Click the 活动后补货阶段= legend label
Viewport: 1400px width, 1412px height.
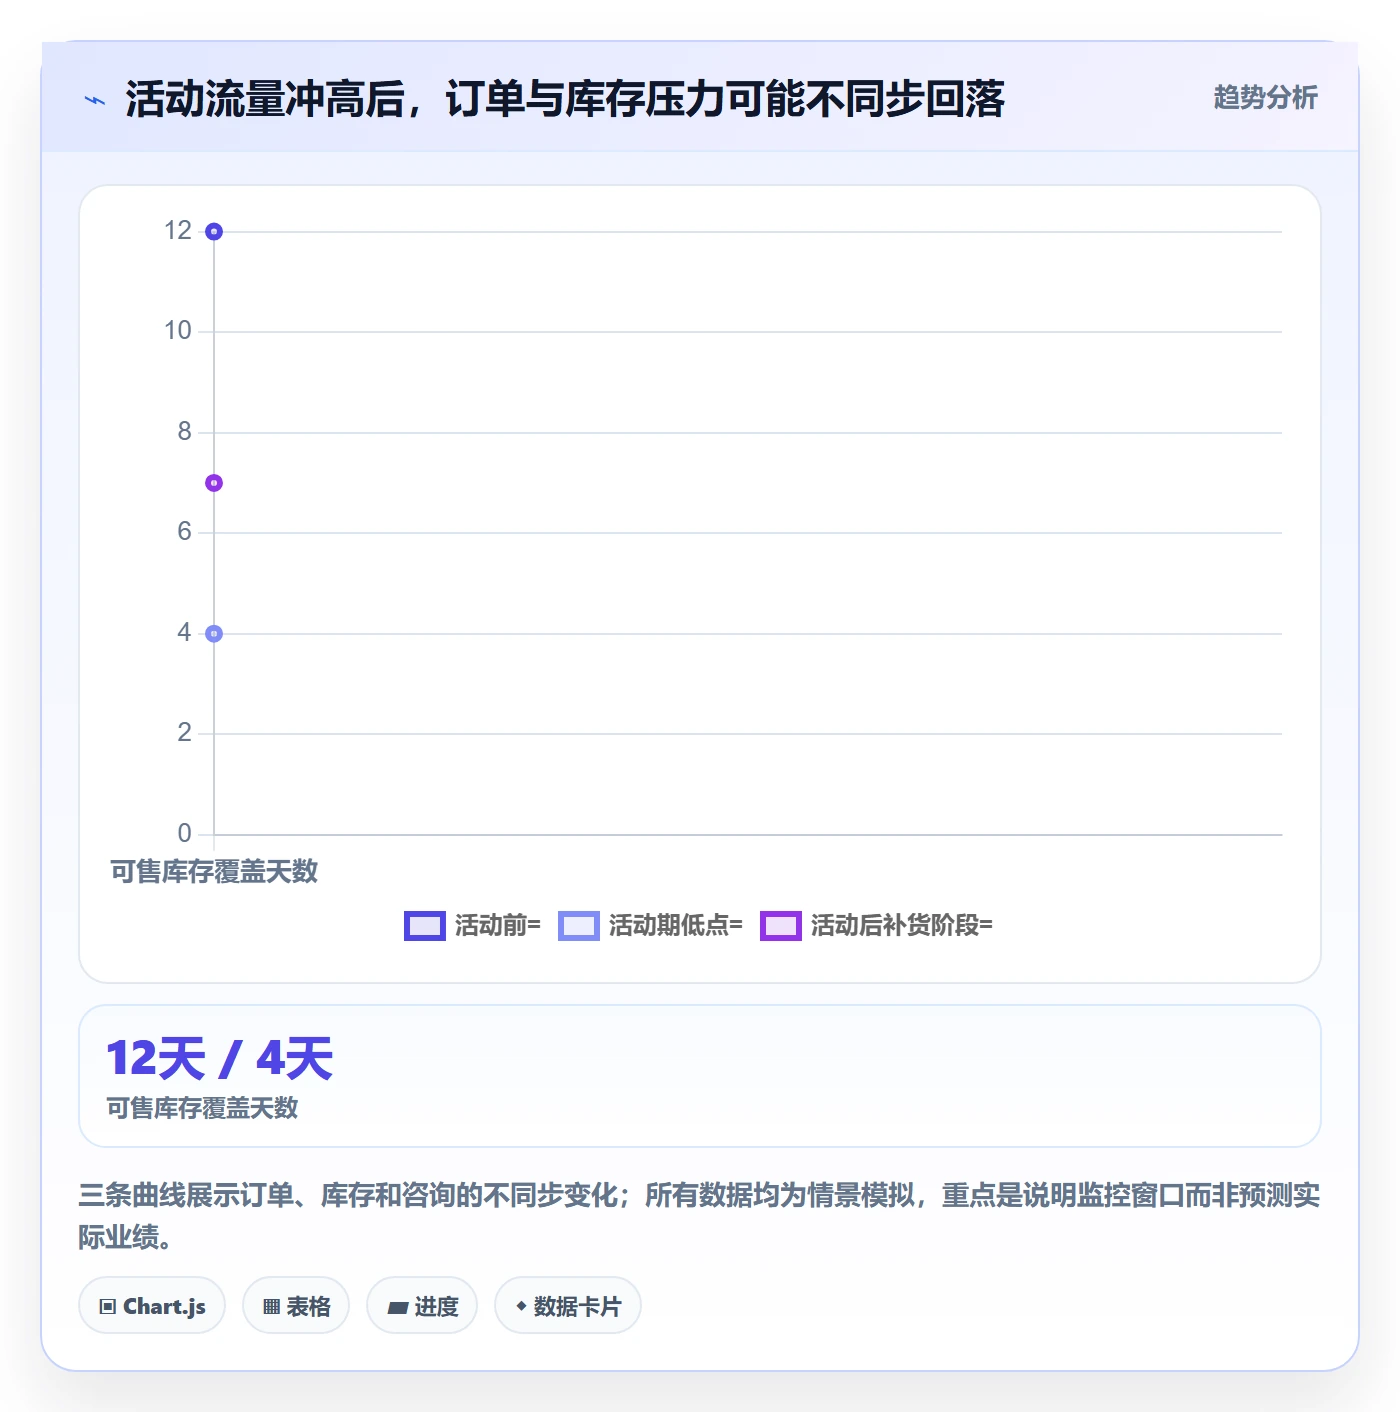902,926
